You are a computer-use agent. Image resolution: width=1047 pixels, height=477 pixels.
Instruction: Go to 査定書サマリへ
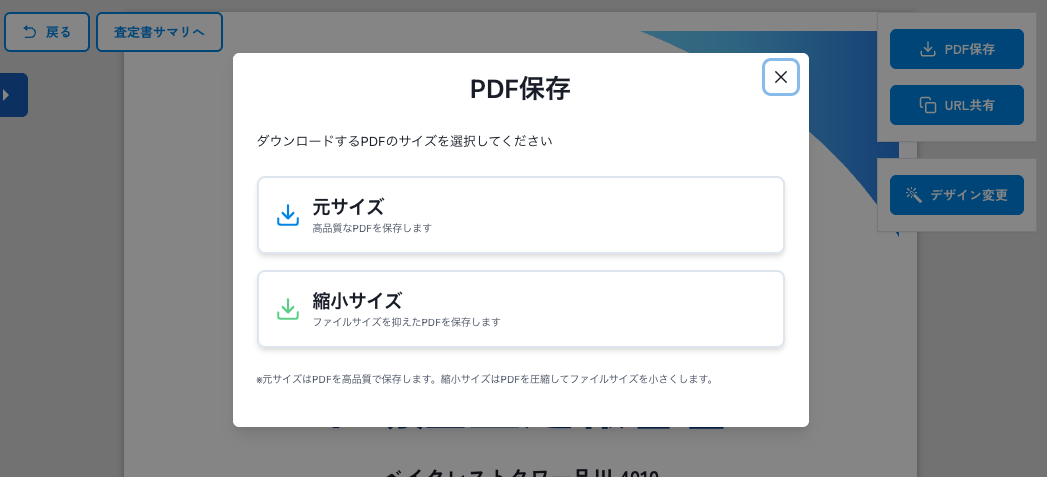coord(159,32)
